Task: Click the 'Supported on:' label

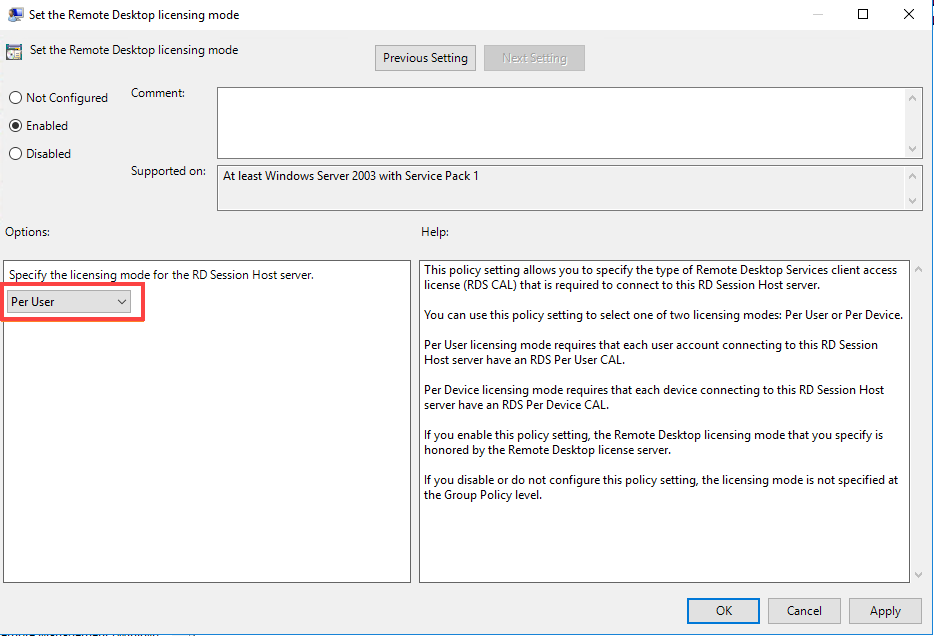Action: (168, 171)
